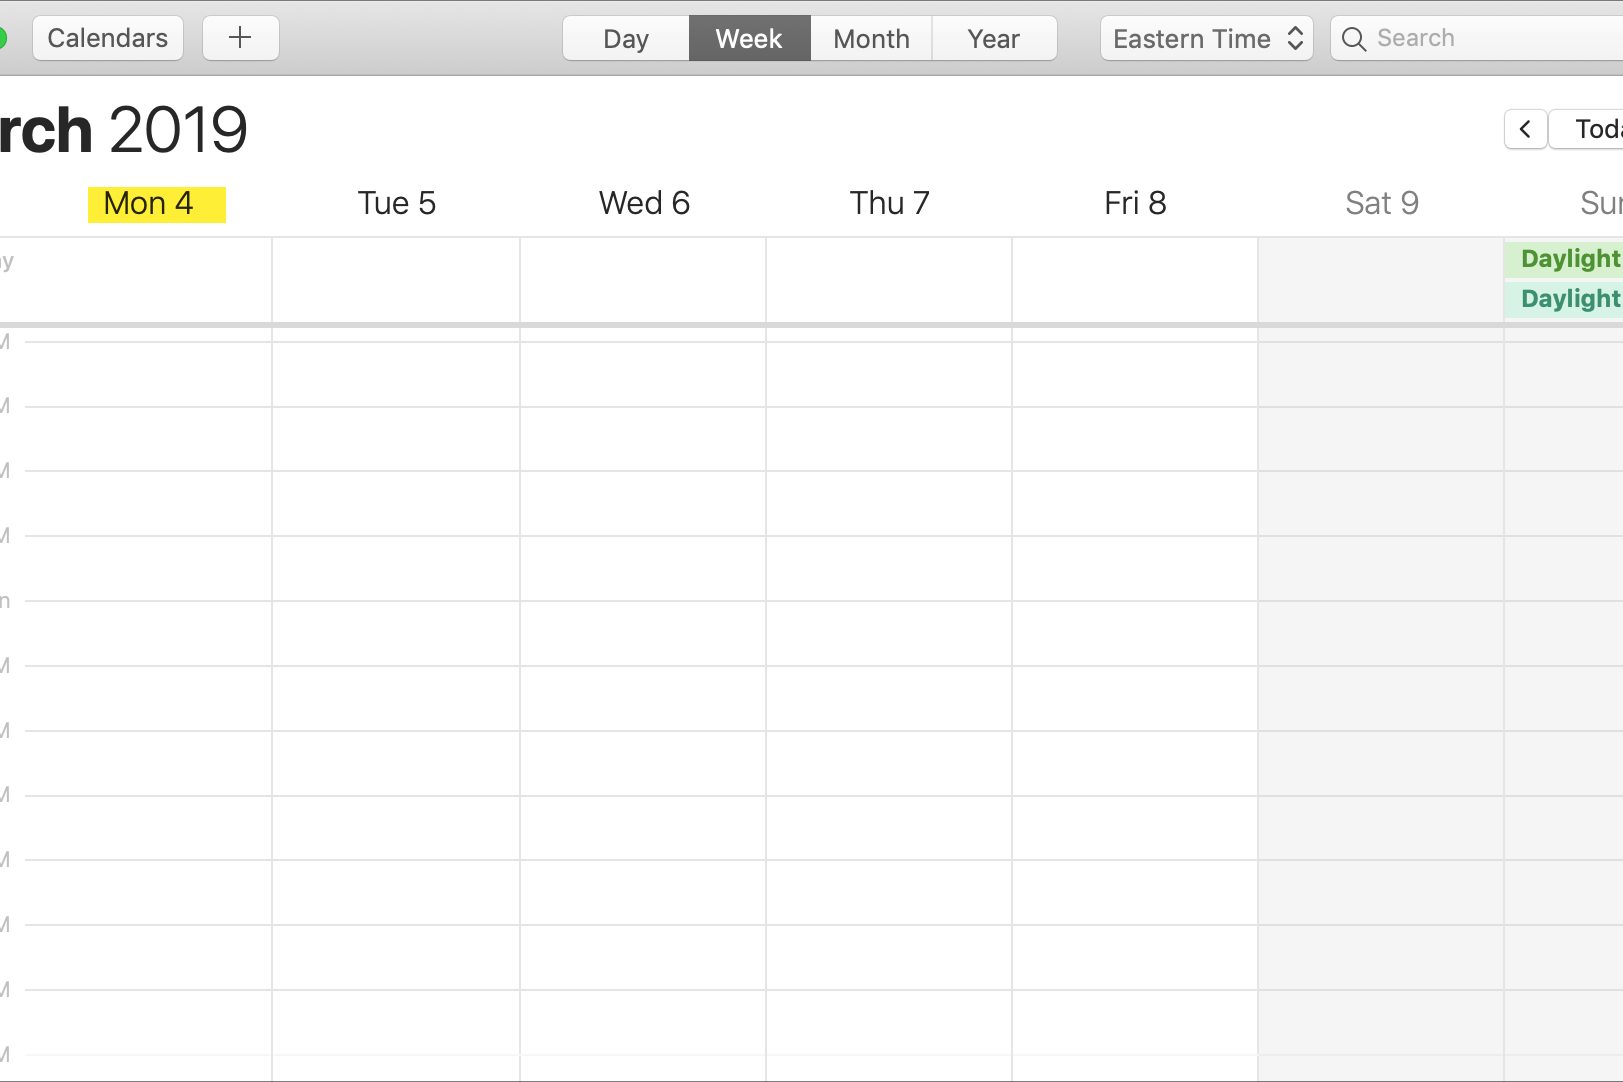This screenshot has width=1623, height=1082.
Task: Click the green window zoom button
Action: tap(2, 38)
